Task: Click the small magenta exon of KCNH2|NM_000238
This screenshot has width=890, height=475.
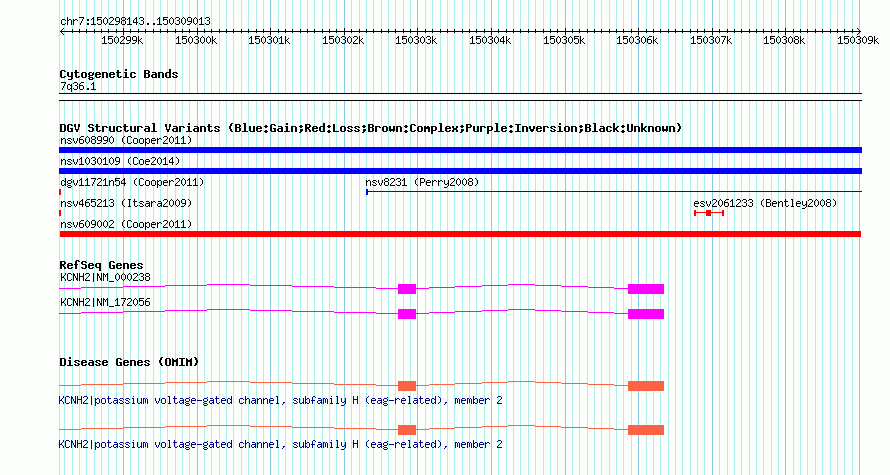Action: [x=407, y=289]
